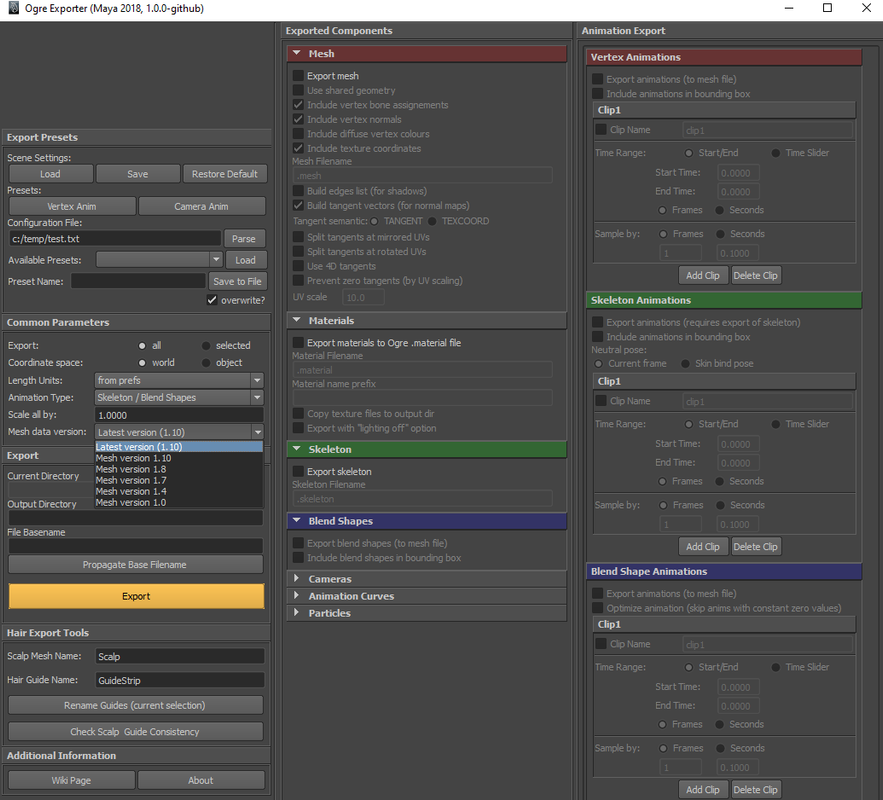Select 'Mesh version 1.7' from list
Image resolution: width=883 pixels, height=800 pixels.
click(179, 480)
